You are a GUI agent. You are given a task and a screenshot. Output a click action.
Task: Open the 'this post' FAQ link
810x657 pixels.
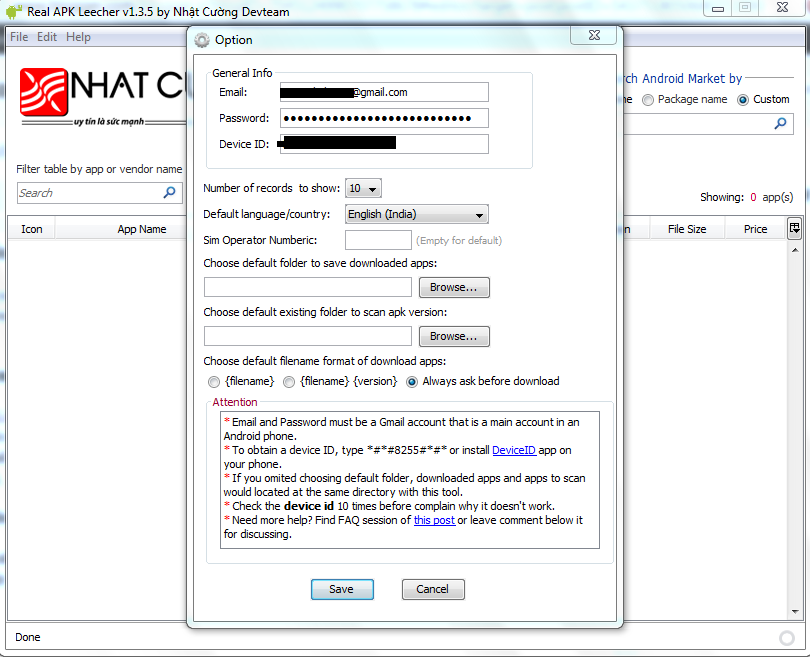point(434,521)
